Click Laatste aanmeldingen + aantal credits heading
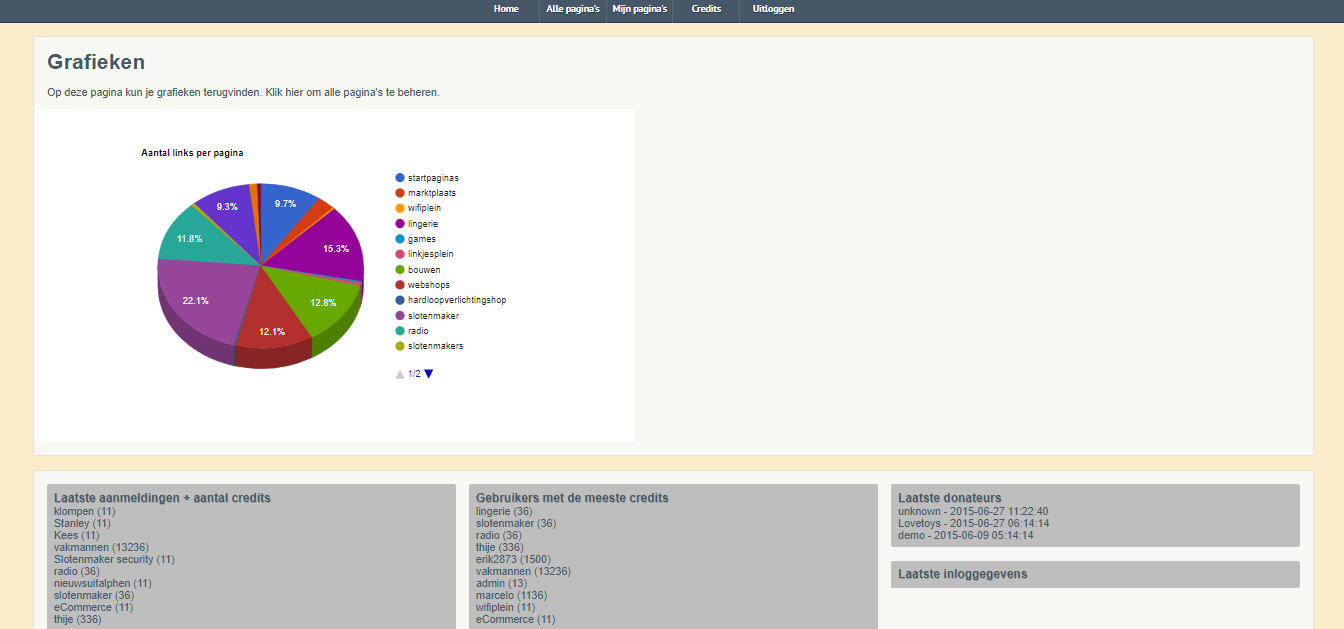1344x629 pixels. click(x=162, y=498)
